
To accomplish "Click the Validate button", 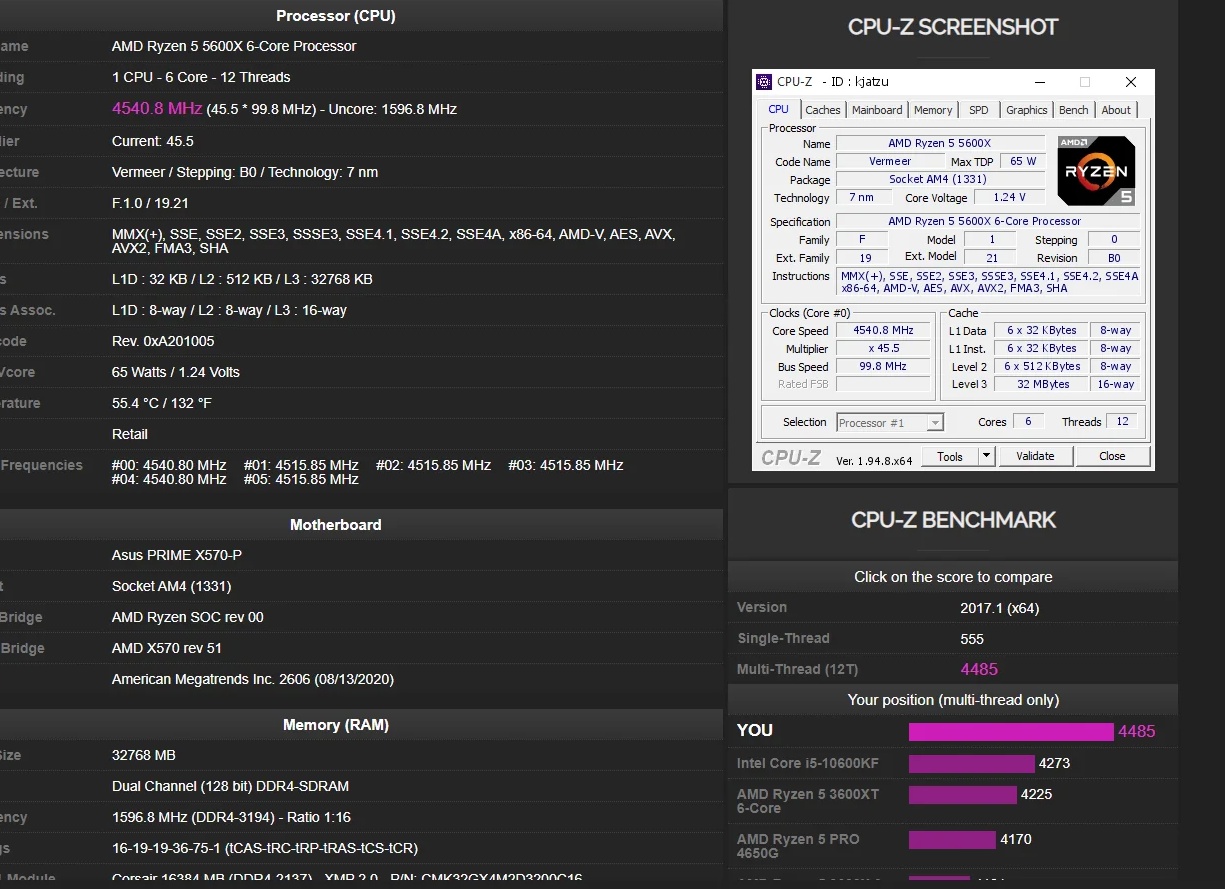I will click(x=1035, y=456).
